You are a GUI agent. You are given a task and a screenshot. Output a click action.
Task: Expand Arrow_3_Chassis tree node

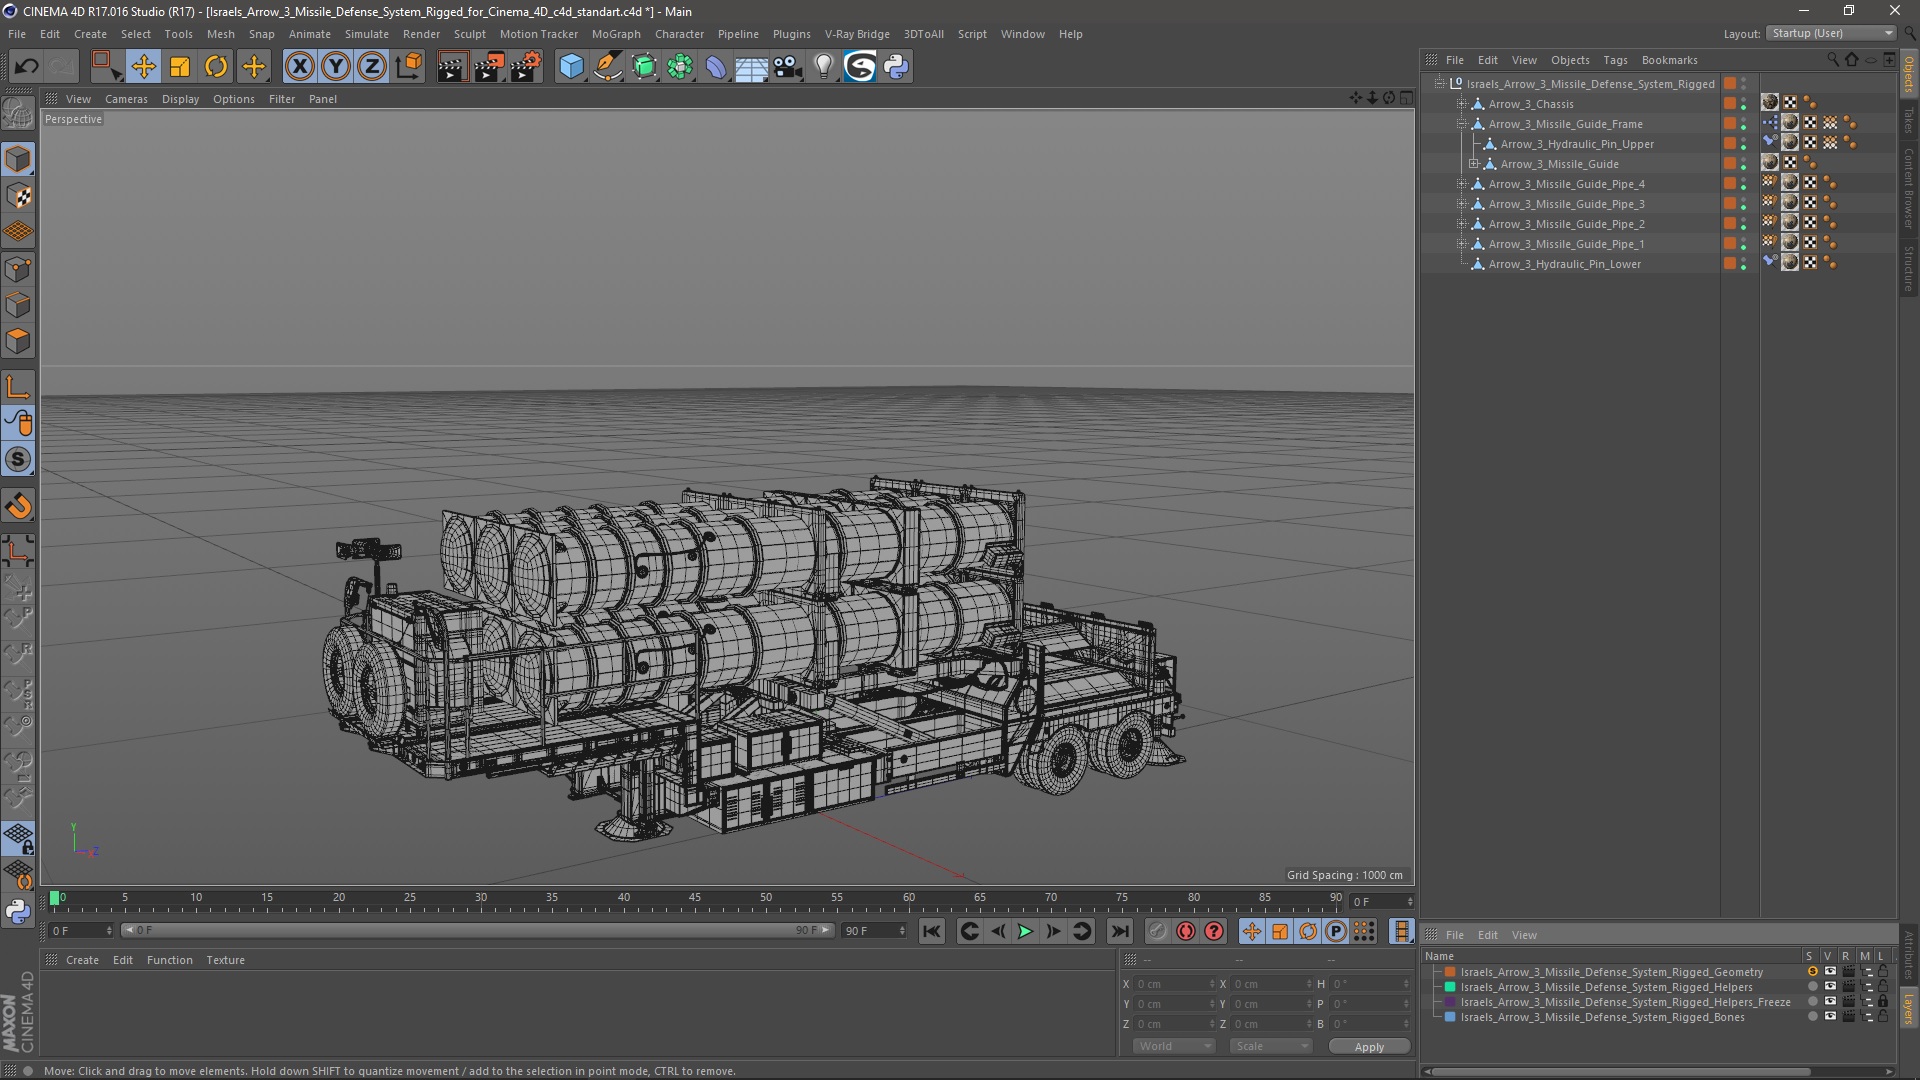tap(1461, 104)
